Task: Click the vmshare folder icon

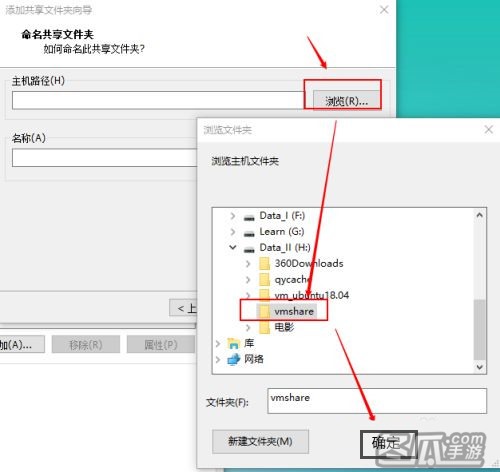Action: pyautogui.click(x=264, y=311)
